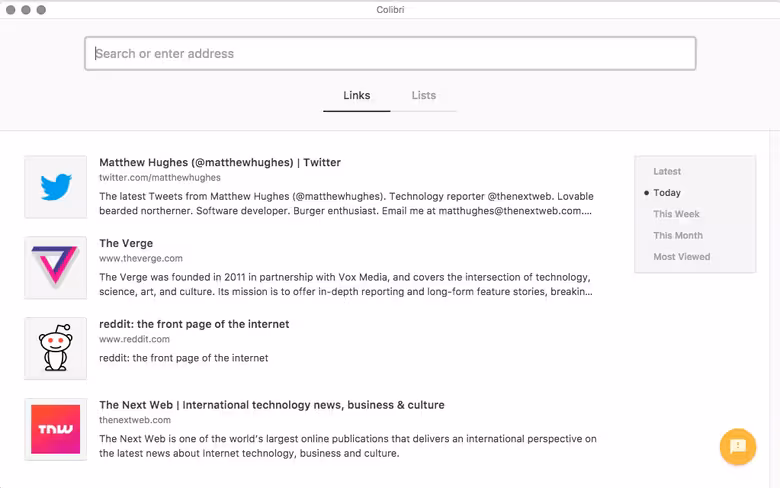Click the TNW logo thumbnail

55,429
